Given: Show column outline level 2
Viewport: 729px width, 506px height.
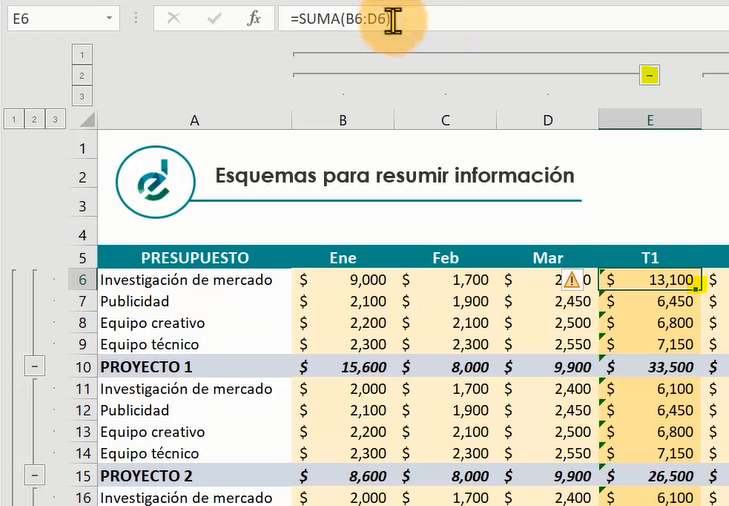Looking at the screenshot, I should point(82,75).
